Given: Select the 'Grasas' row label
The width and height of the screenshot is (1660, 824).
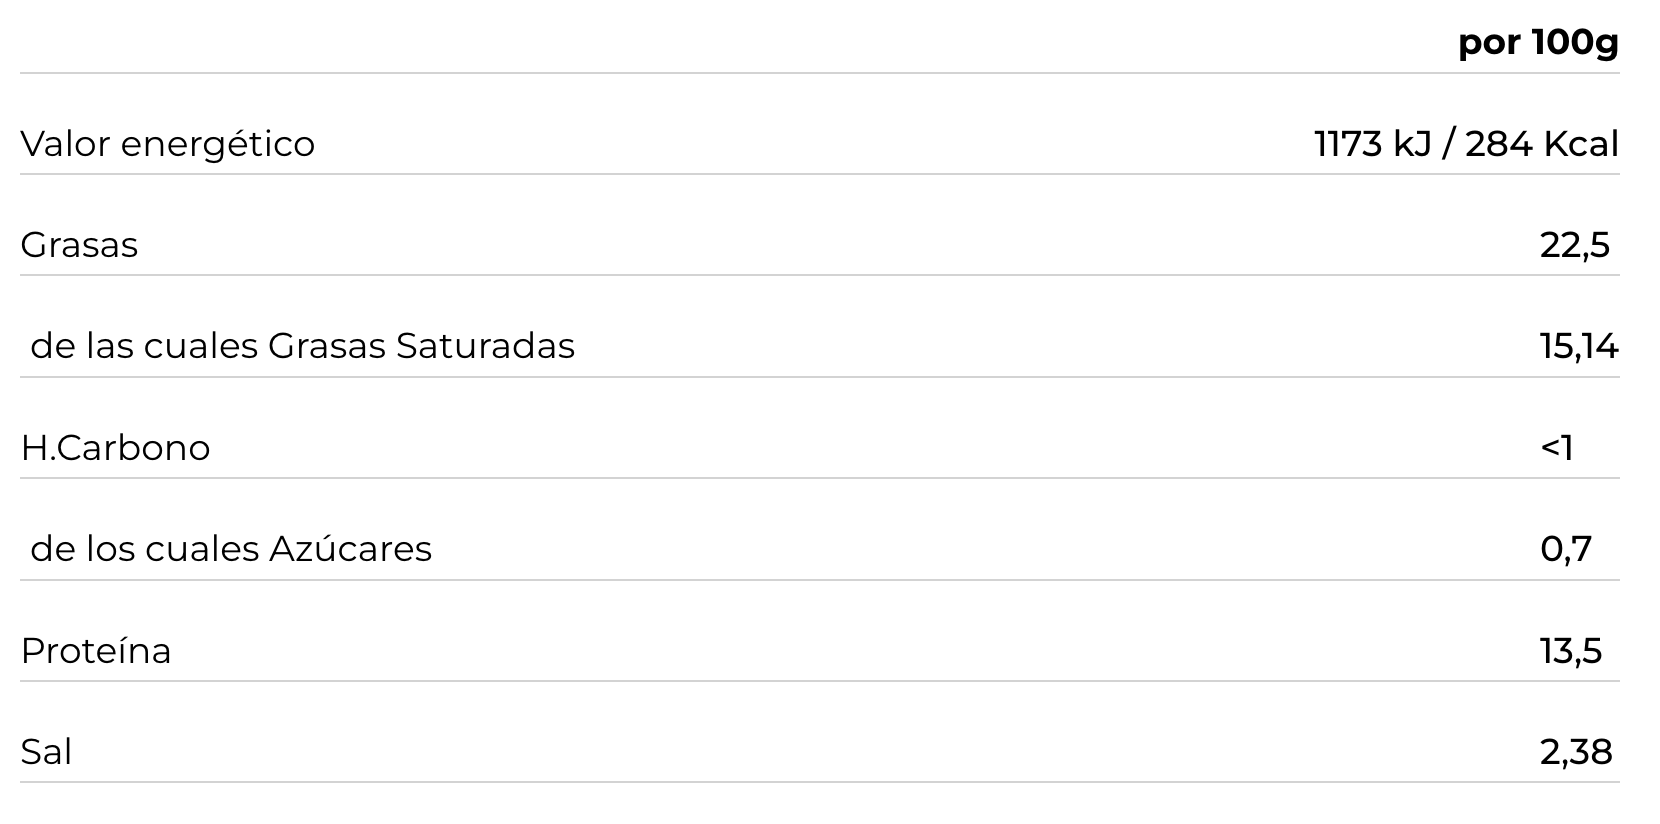Looking at the screenshot, I should tap(79, 245).
